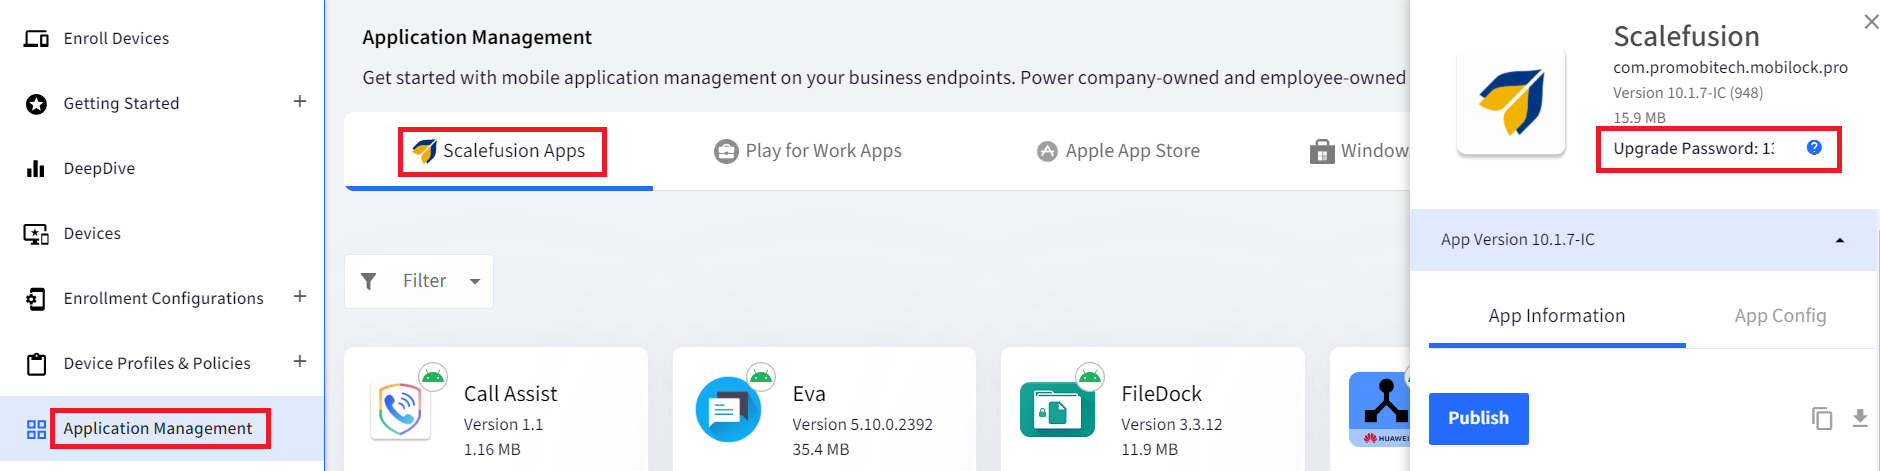1880x471 pixels.
Task: Click the Android badge on FileDock
Action: 1090,376
